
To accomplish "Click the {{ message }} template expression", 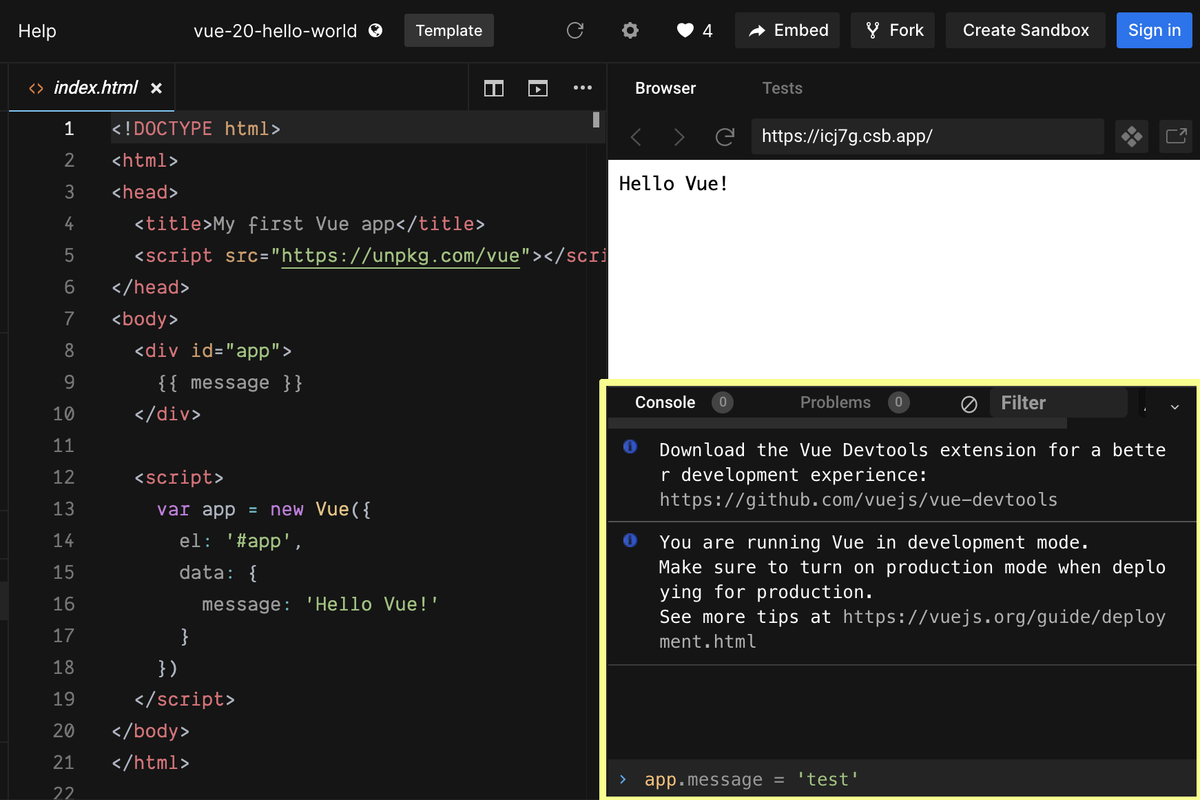I will [229, 382].
